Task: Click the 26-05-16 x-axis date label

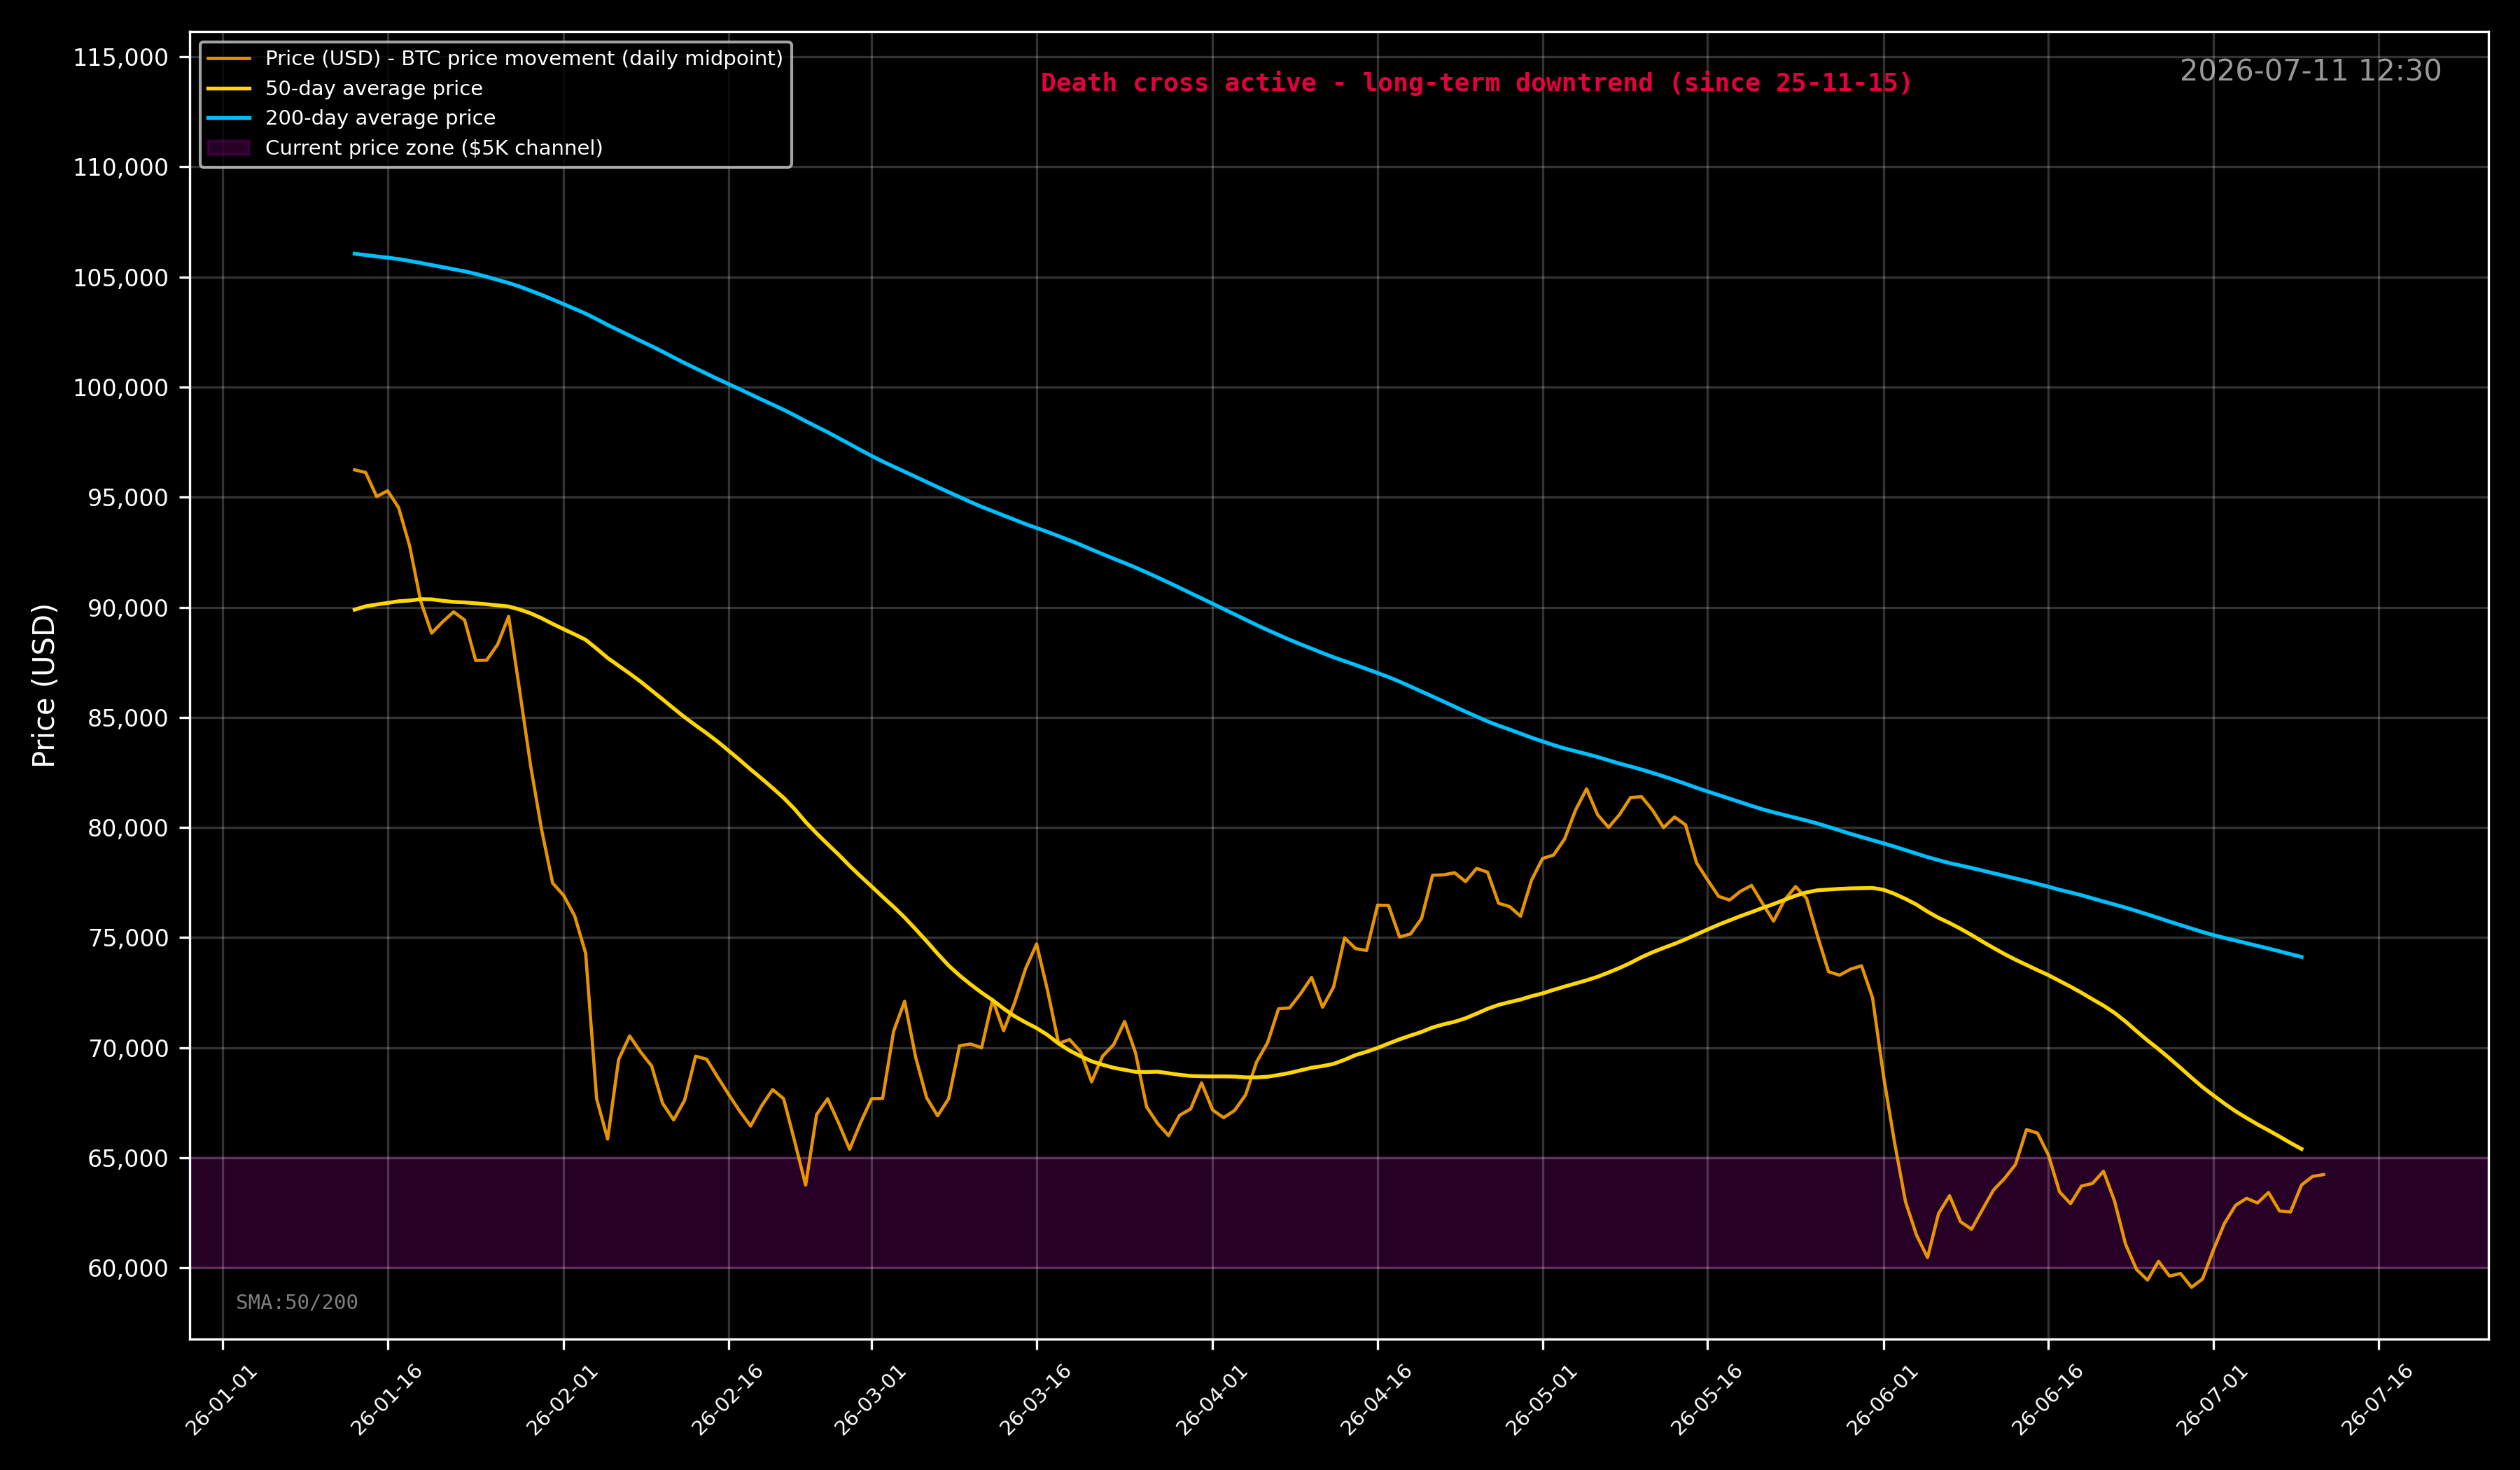Action: [1706, 1400]
